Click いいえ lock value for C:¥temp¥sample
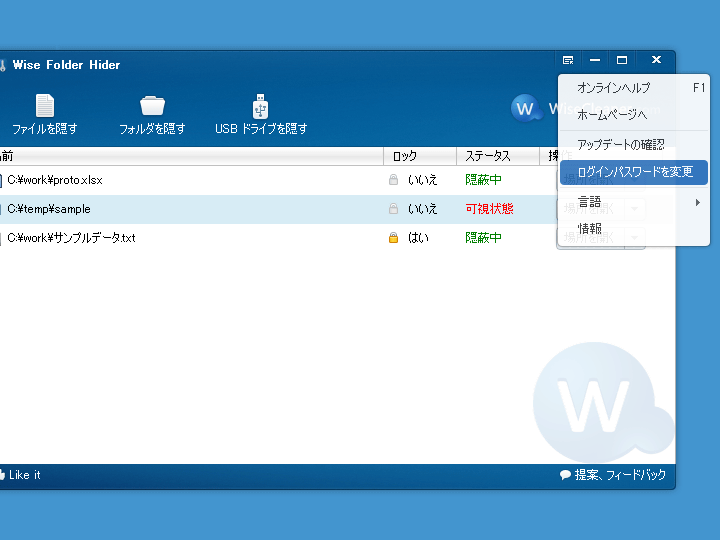 pos(422,209)
